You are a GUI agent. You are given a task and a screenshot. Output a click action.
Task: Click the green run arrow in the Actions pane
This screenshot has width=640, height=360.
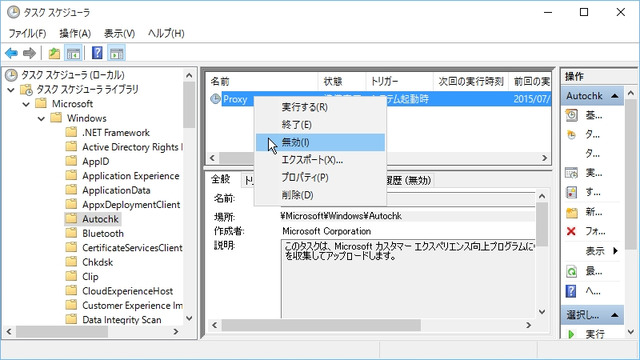(571, 334)
